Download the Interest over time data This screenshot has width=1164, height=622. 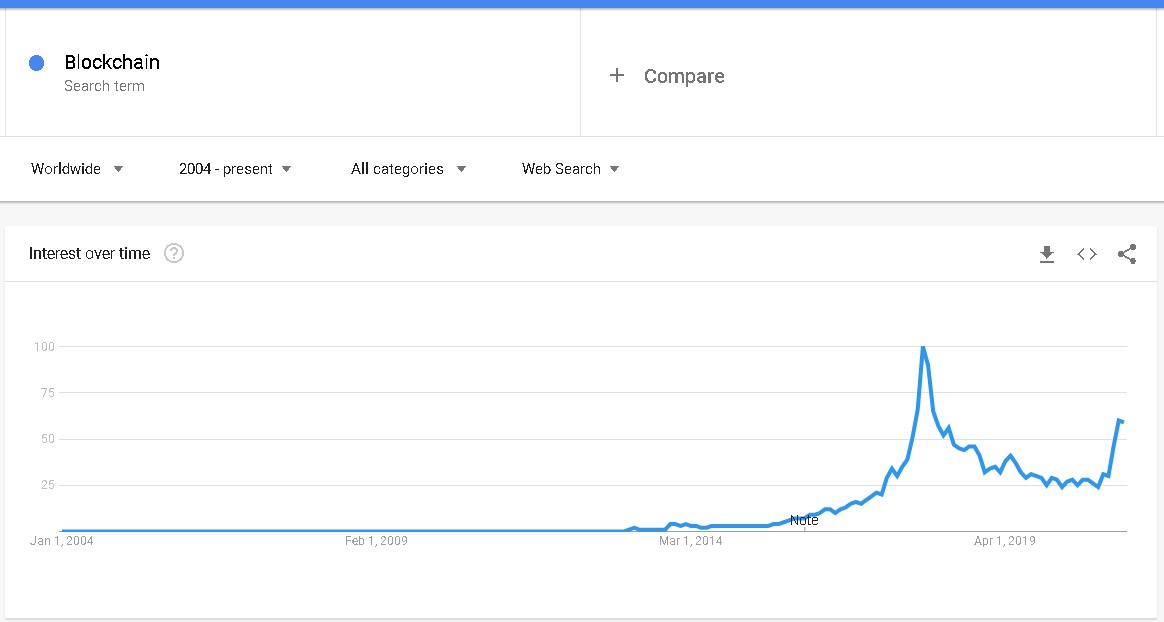[1047, 255]
